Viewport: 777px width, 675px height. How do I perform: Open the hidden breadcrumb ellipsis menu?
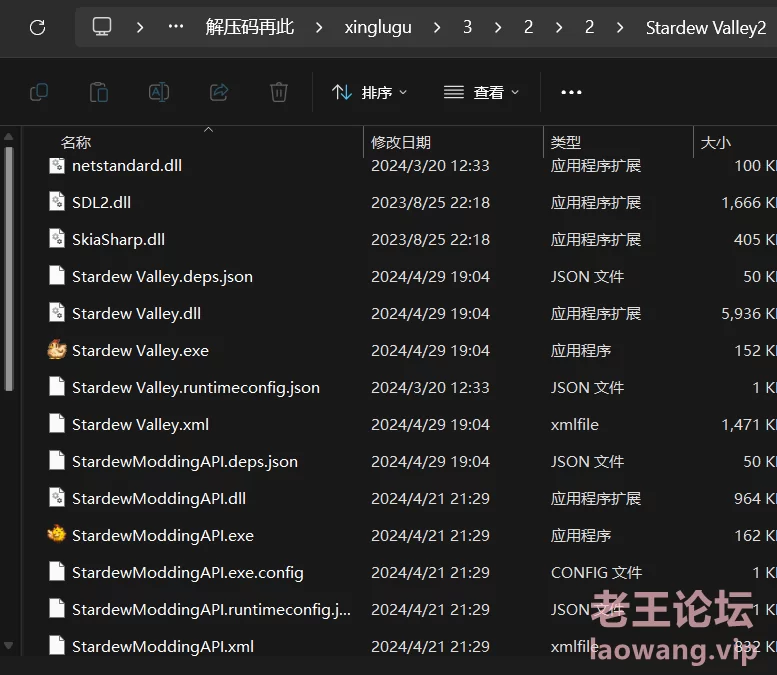tap(176, 27)
